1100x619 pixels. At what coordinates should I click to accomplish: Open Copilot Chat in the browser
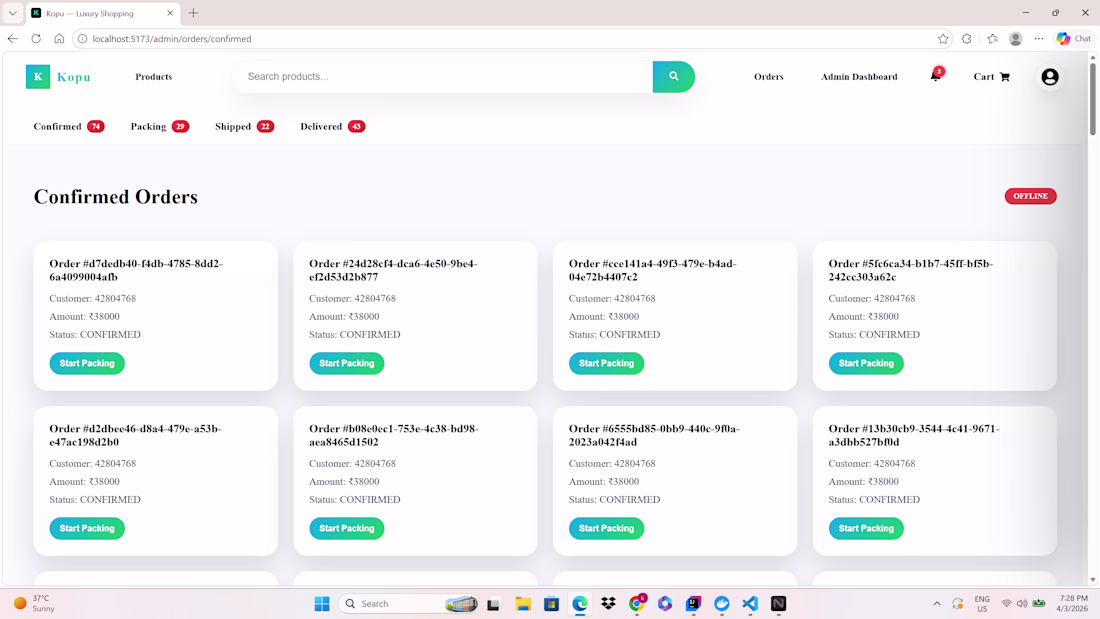tap(1073, 39)
